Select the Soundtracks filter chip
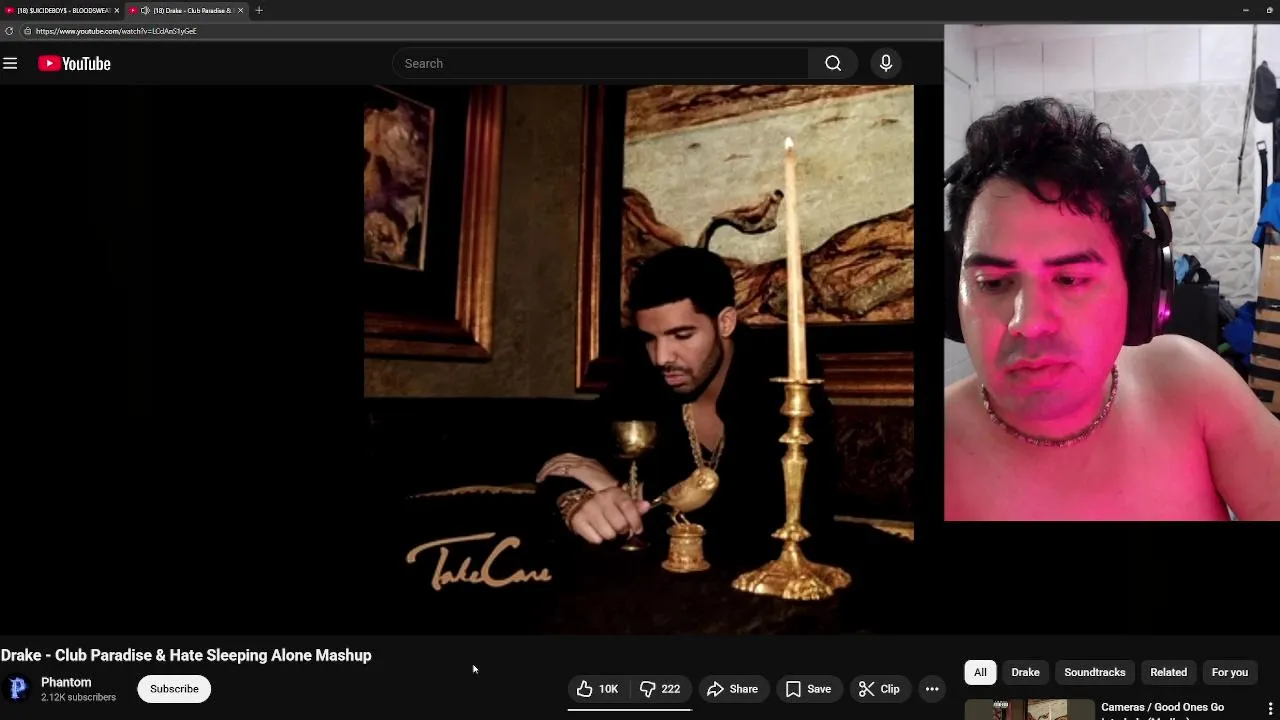Viewport: 1280px width, 720px height. coord(1095,672)
